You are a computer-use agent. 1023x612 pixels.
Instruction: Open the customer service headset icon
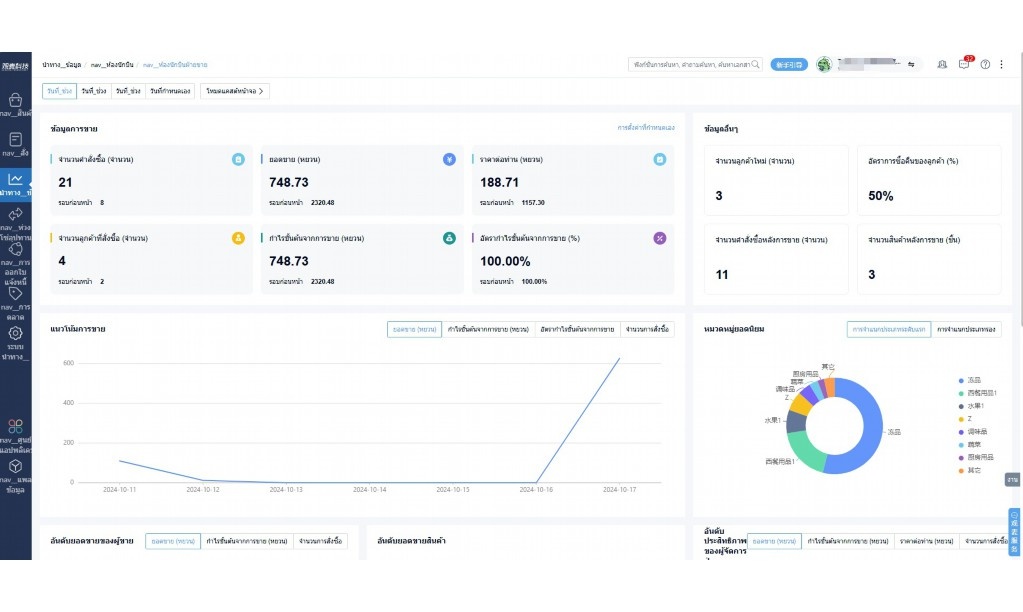pos(942,64)
